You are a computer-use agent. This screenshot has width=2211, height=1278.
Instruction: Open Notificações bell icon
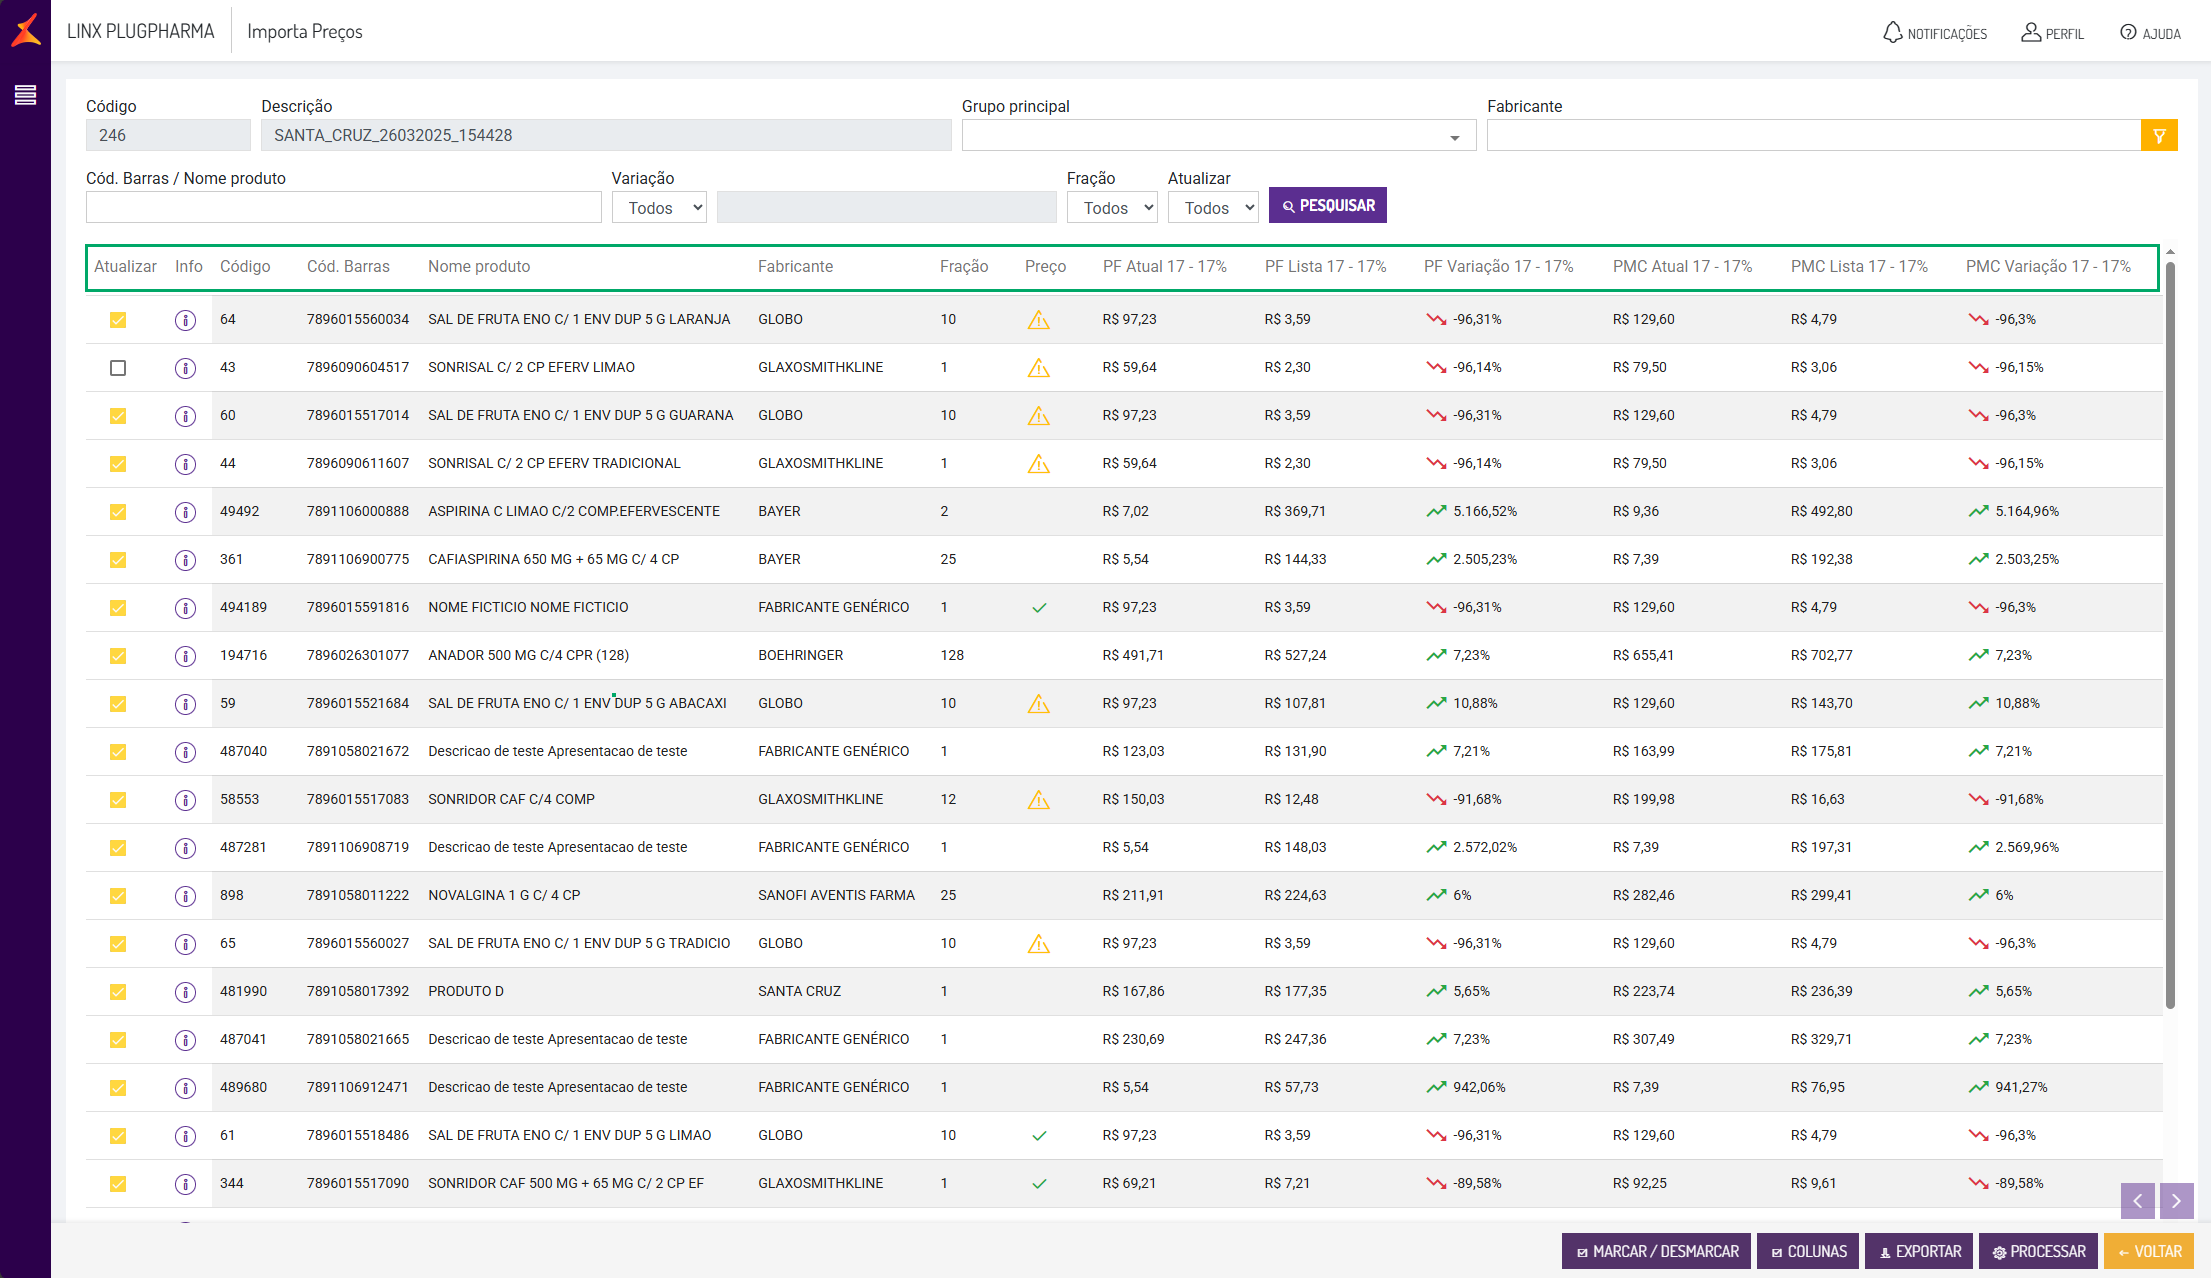tap(1892, 32)
